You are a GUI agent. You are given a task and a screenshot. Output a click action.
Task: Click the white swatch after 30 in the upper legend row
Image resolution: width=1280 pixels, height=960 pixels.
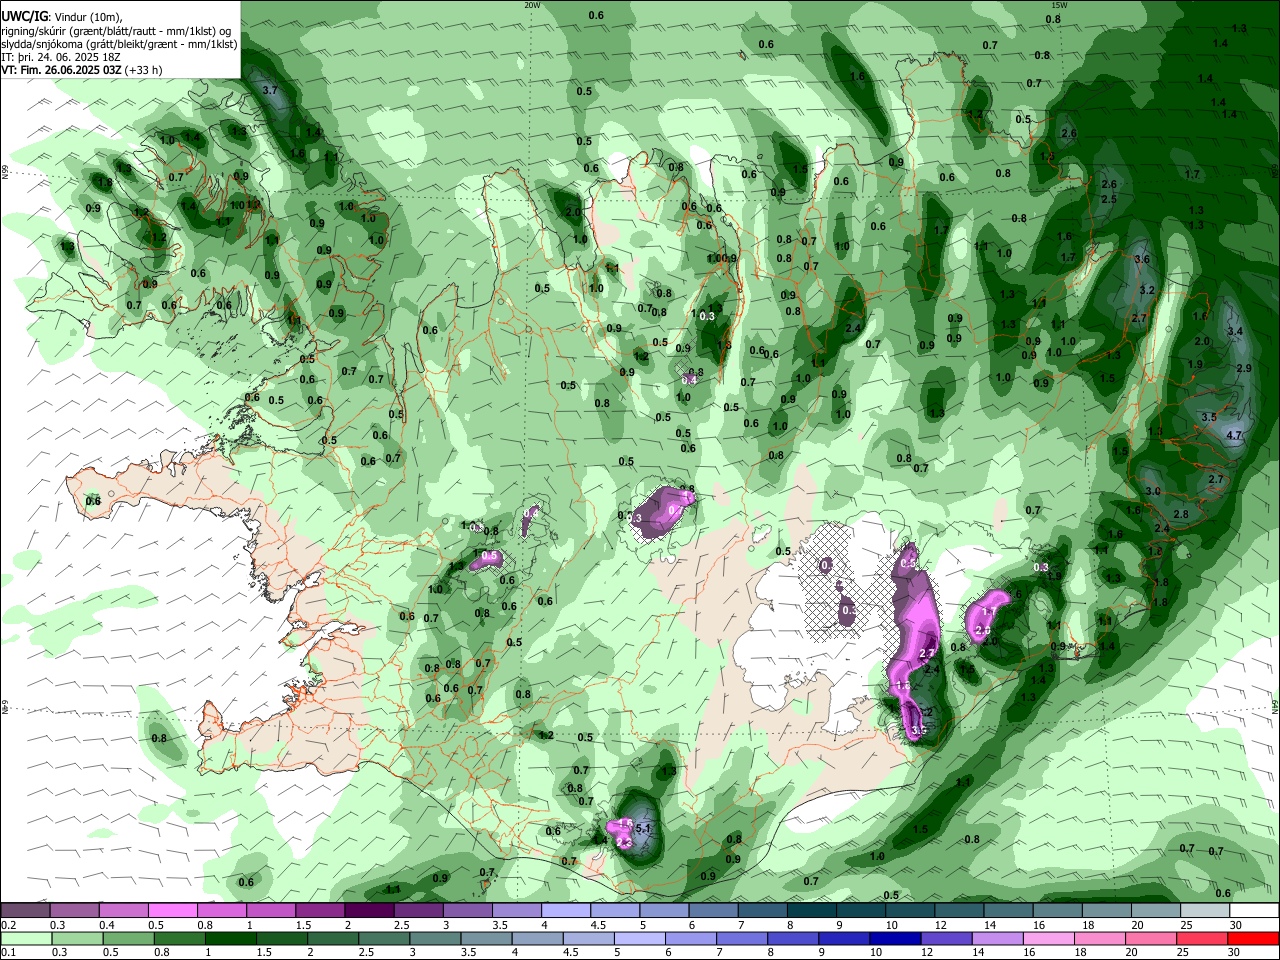(x=1254, y=910)
